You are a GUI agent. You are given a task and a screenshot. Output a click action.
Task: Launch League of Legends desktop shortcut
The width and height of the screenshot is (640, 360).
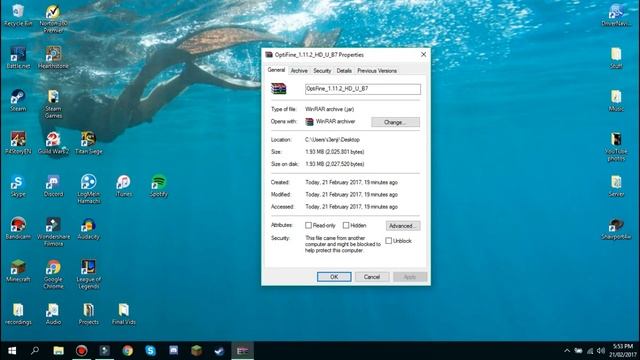pos(88,274)
